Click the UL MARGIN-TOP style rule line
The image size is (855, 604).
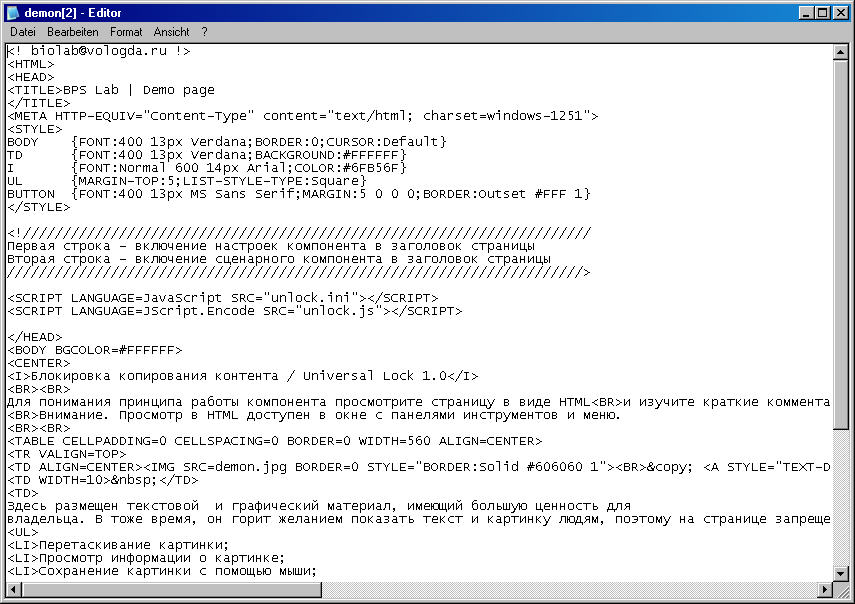point(187,181)
